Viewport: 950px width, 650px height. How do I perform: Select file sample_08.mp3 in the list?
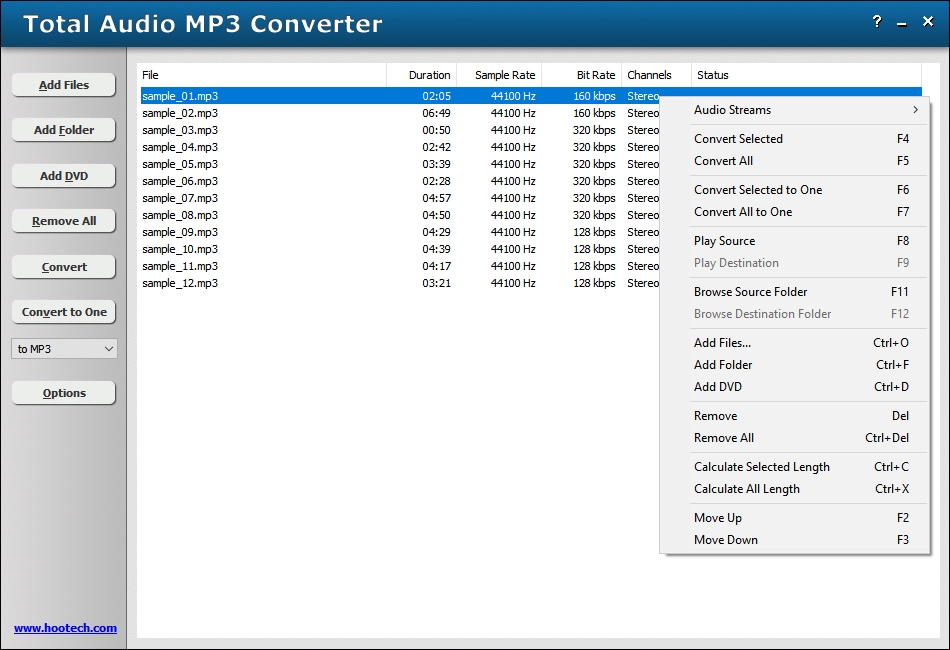pos(180,214)
